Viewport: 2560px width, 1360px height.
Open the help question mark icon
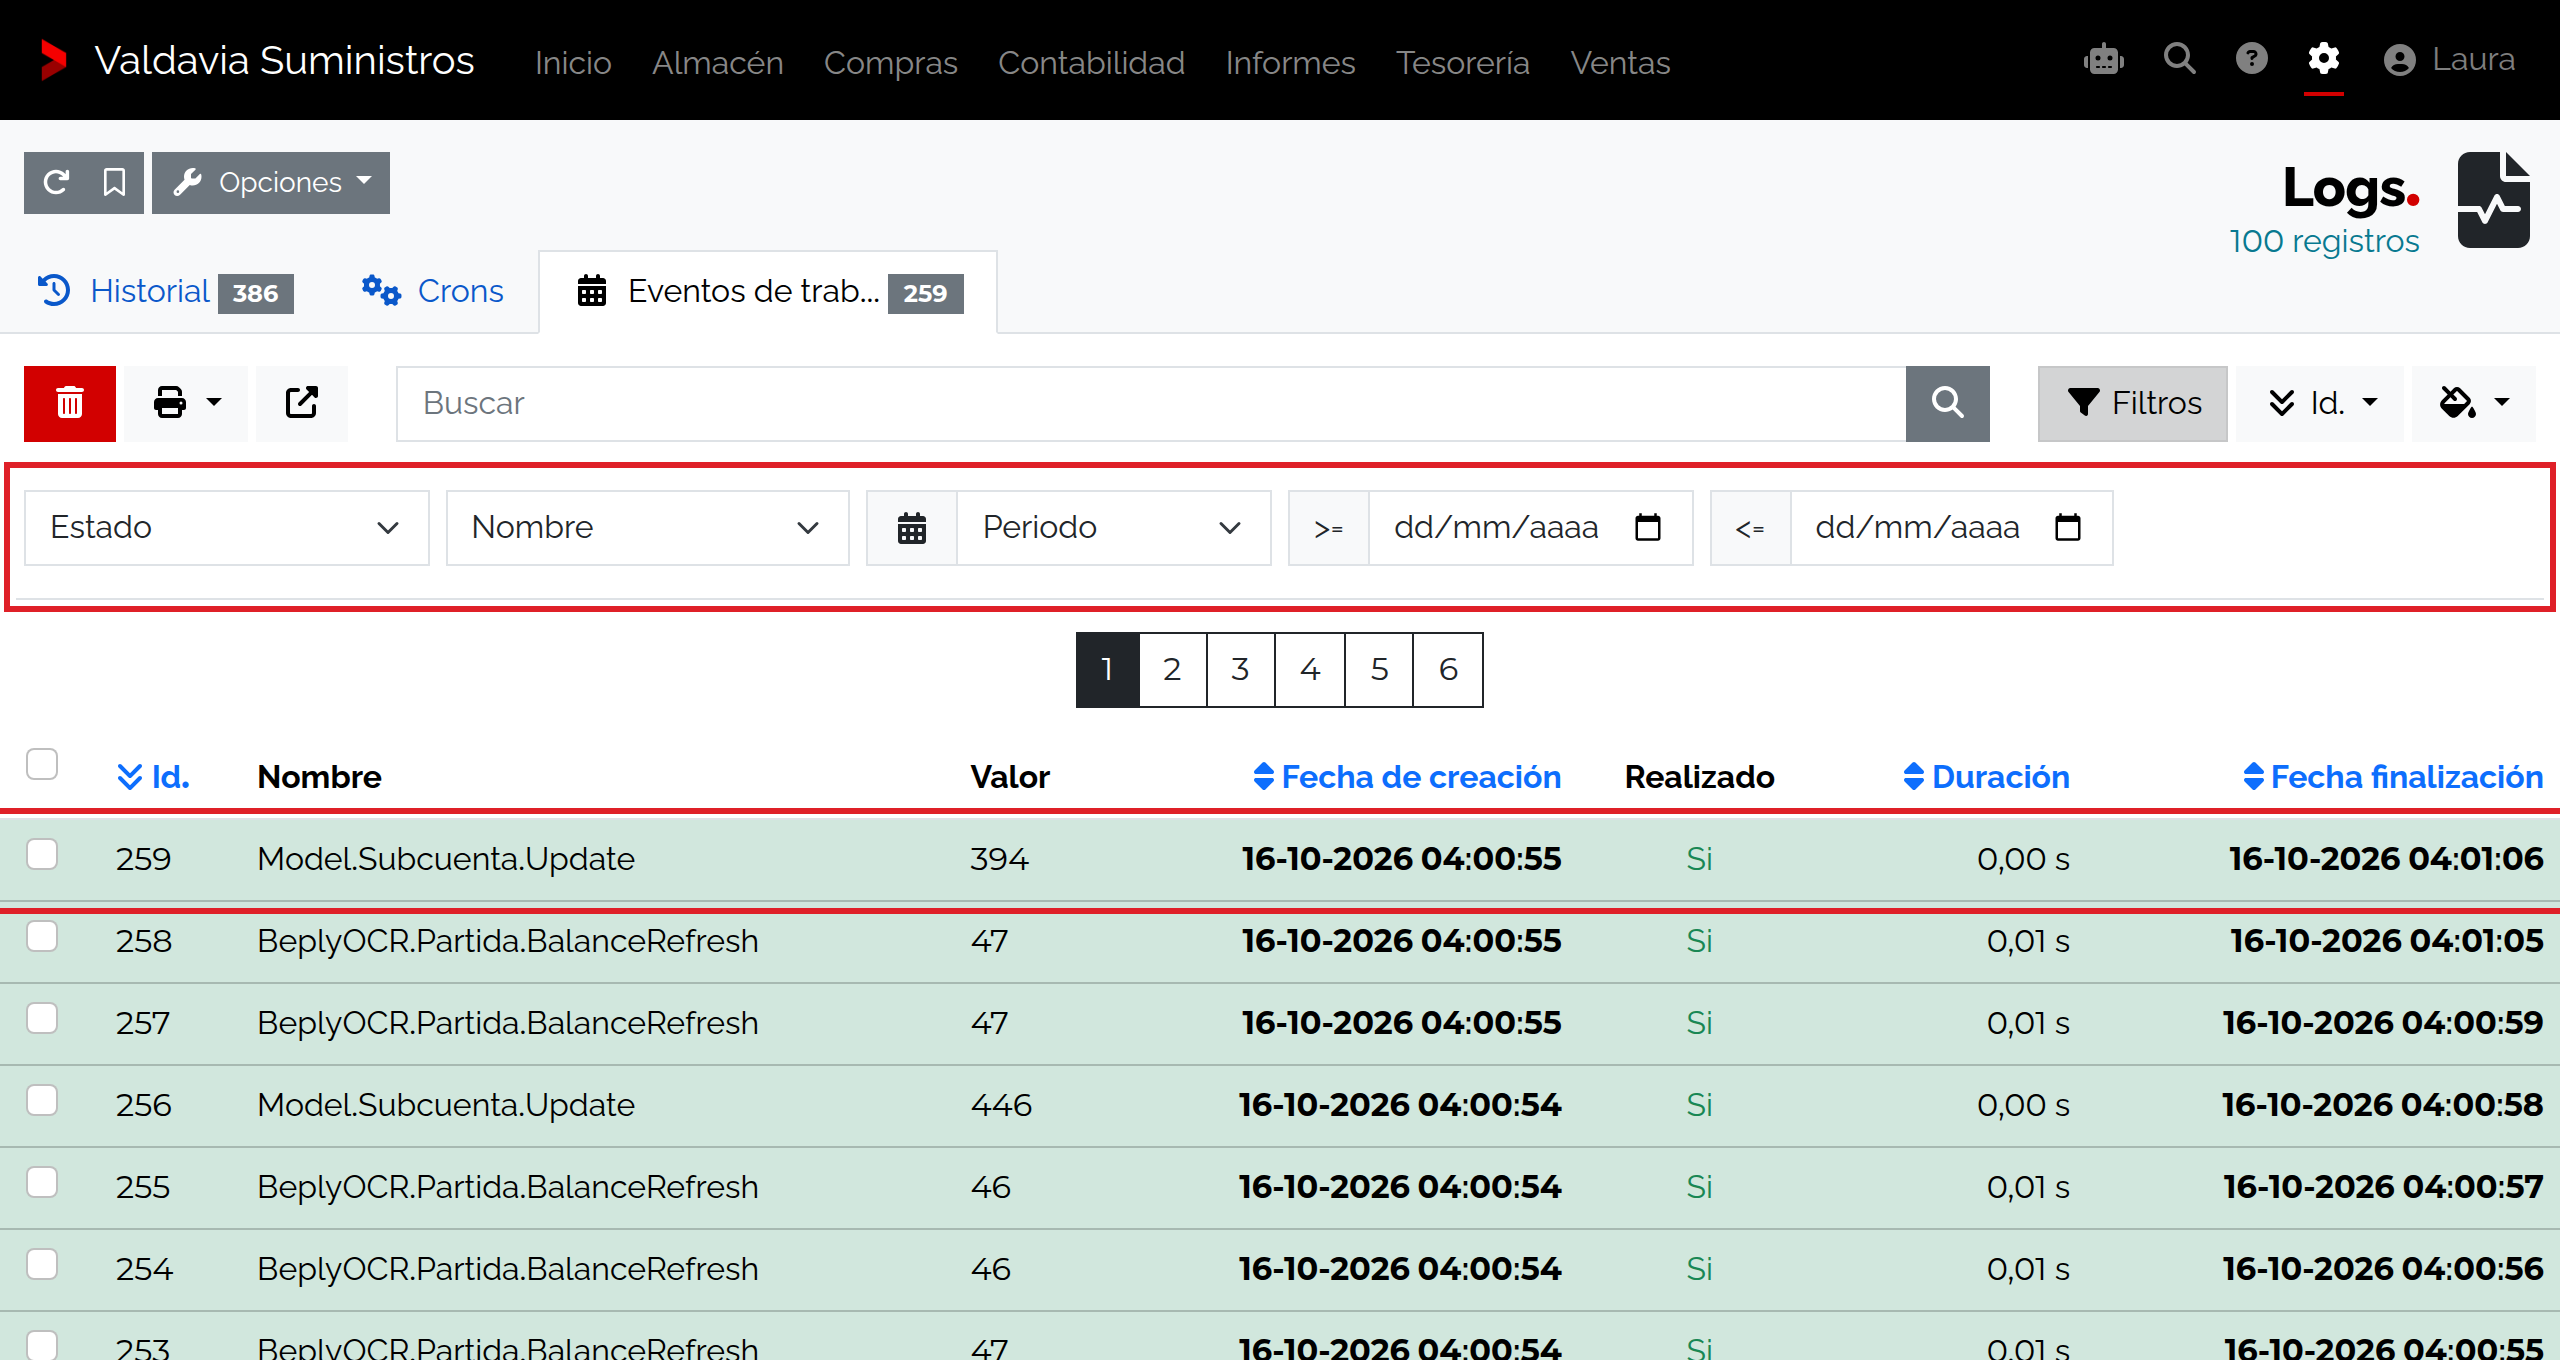[x=2252, y=59]
